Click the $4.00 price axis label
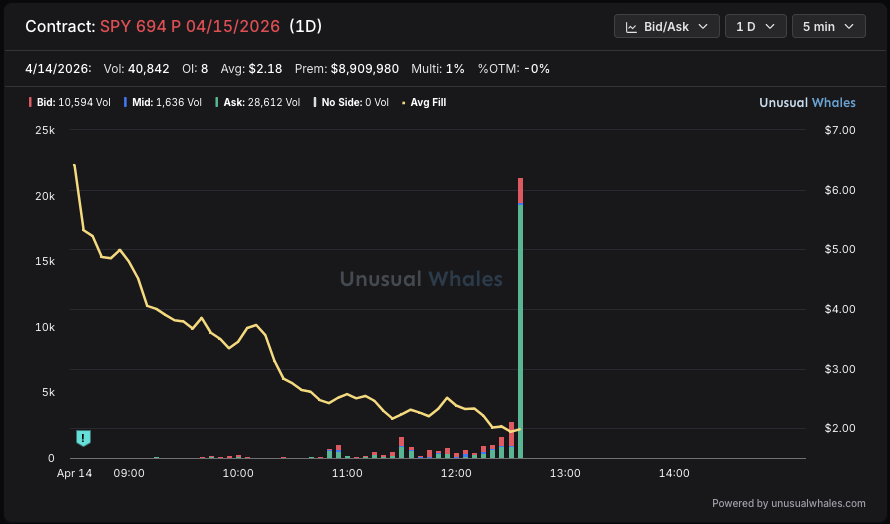890x524 pixels. [x=840, y=309]
